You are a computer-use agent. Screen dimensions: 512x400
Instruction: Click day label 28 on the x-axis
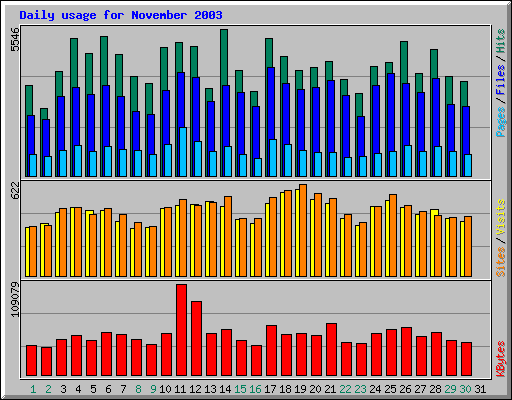435,389
